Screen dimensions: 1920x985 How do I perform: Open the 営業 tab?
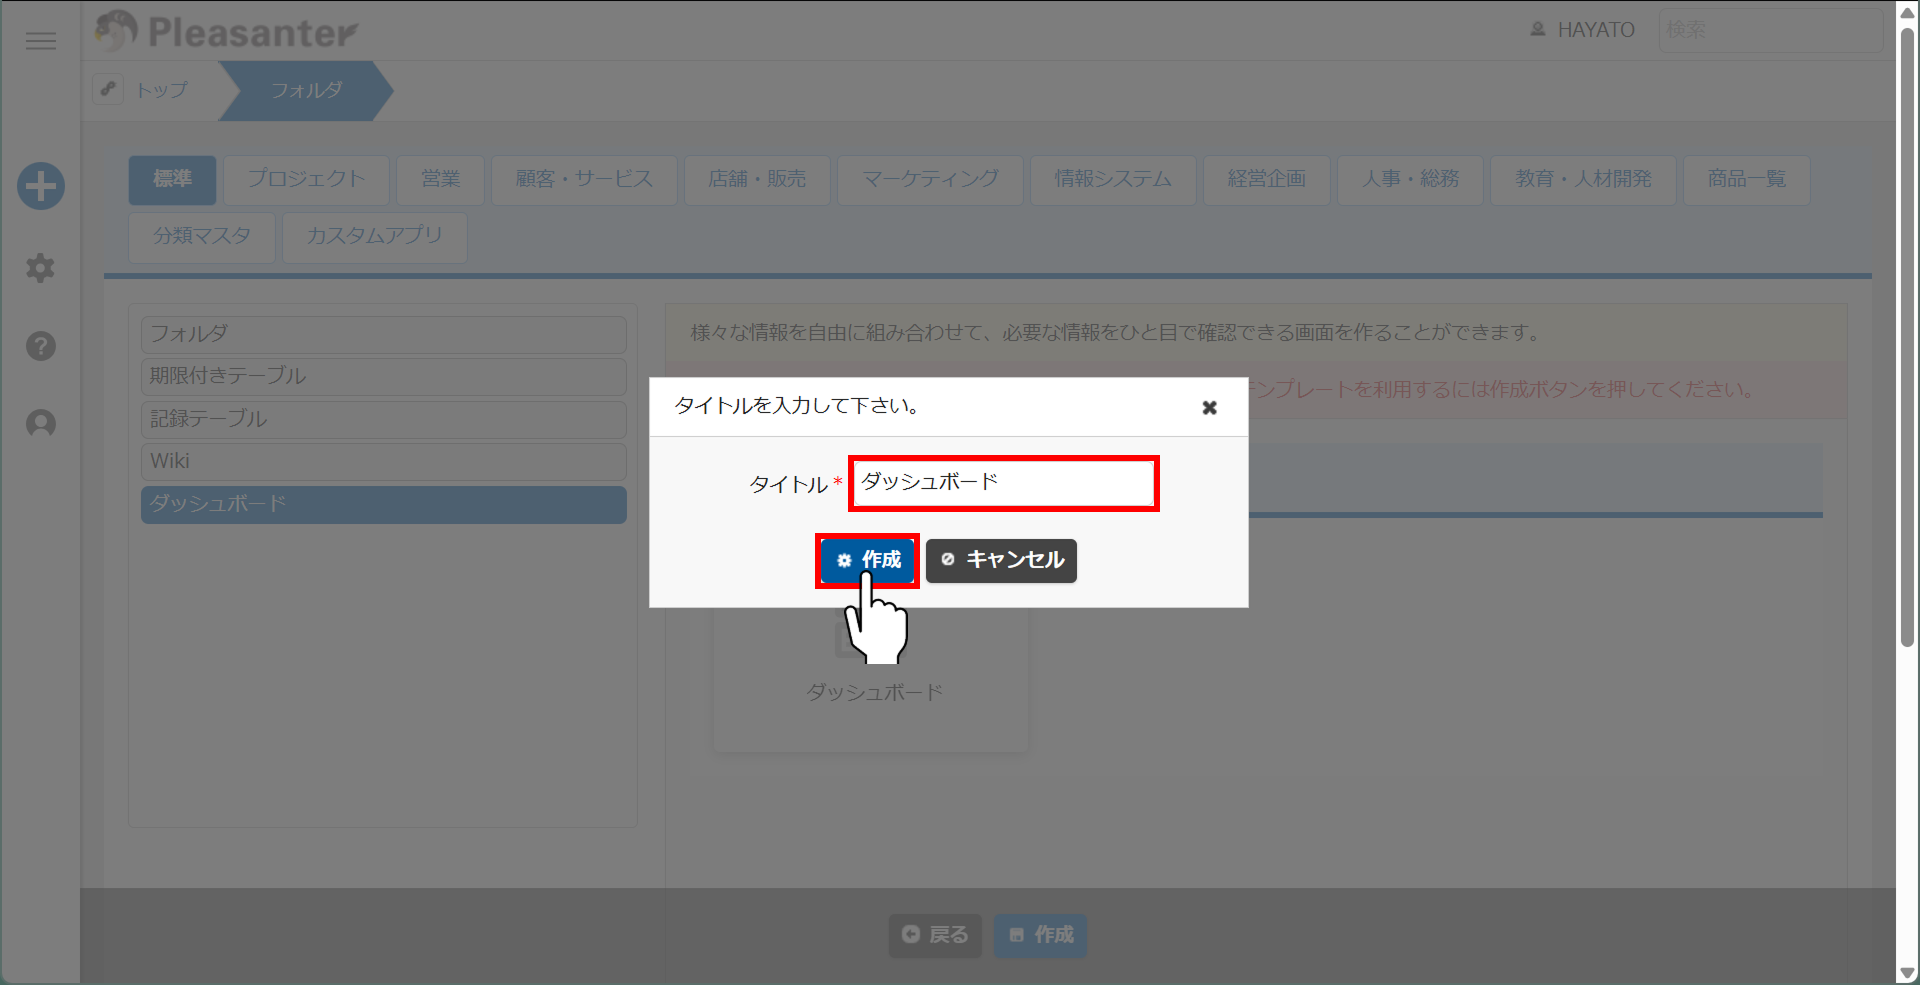440,179
